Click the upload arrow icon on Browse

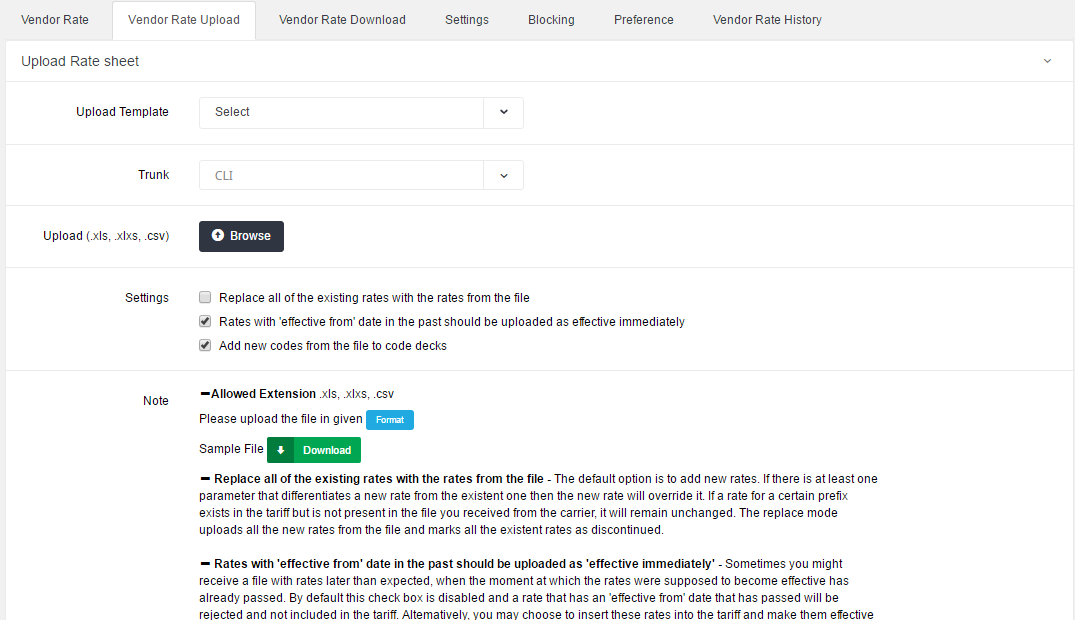[218, 236]
